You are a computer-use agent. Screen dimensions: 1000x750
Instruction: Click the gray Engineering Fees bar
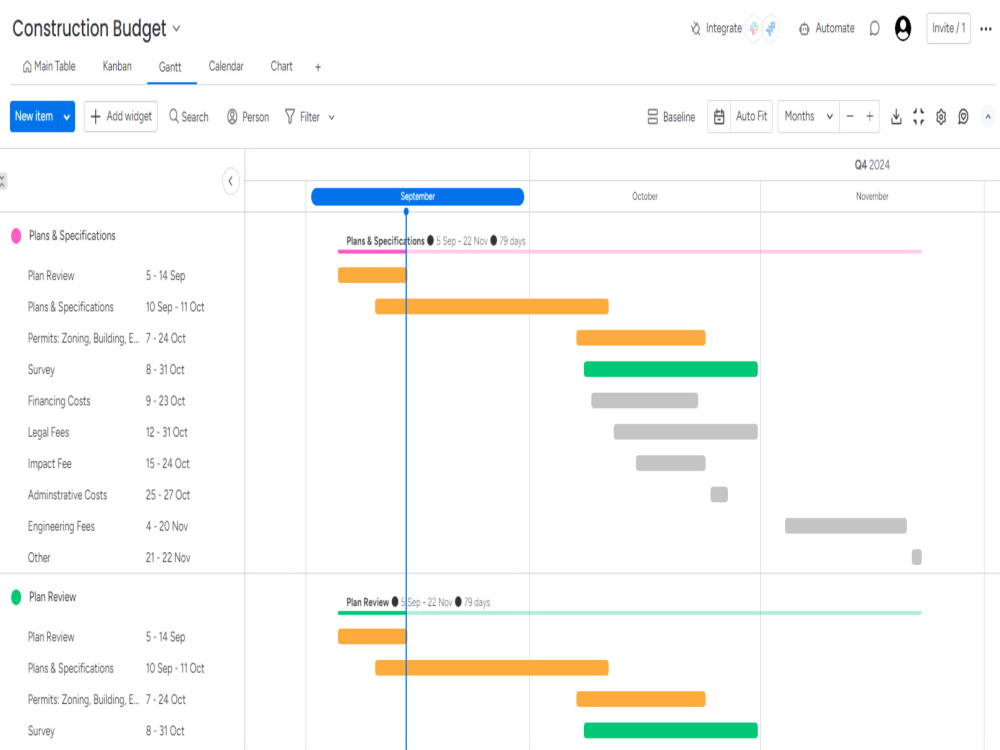[x=846, y=526]
